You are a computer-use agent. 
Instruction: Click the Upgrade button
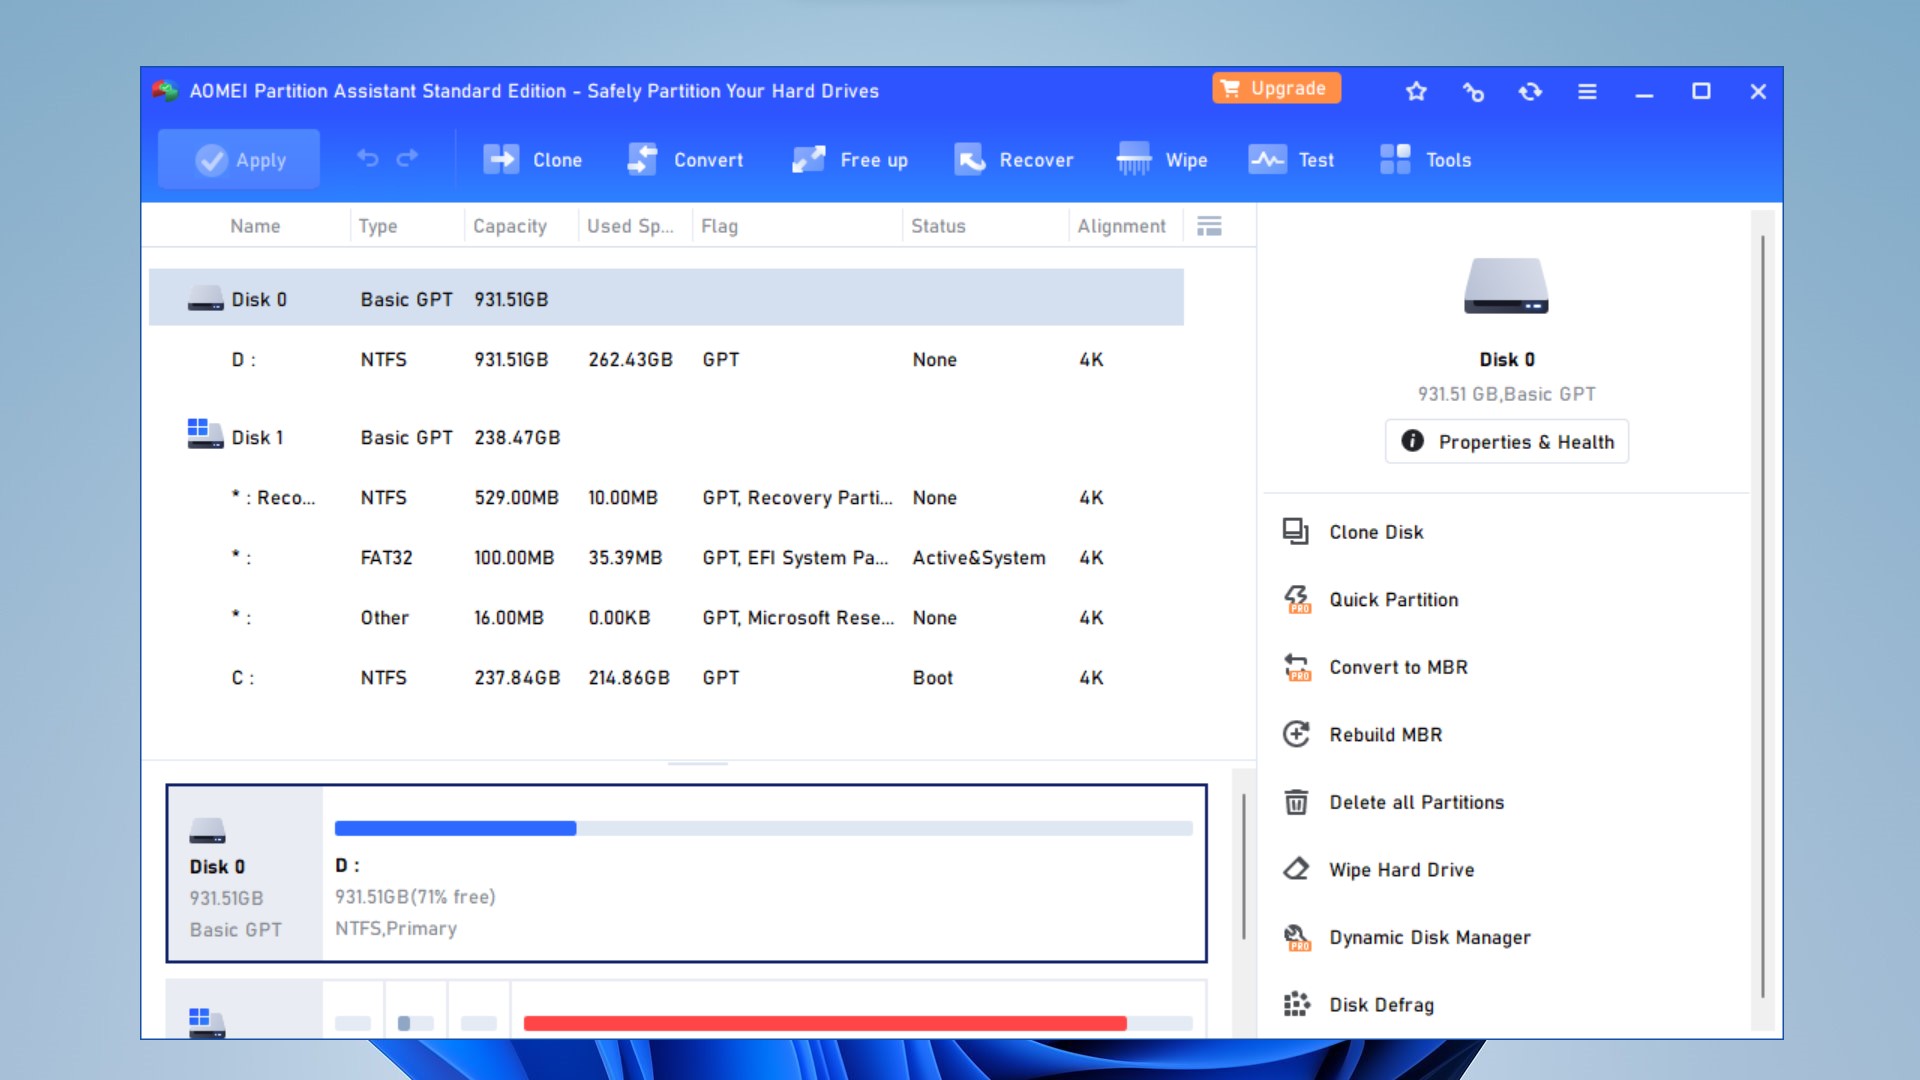coord(1276,89)
